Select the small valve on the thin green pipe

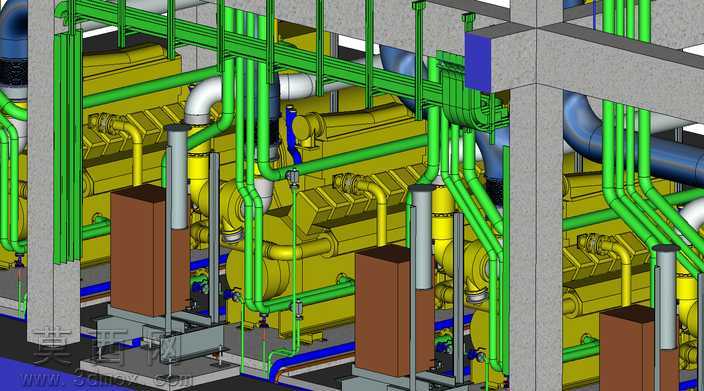293,178
